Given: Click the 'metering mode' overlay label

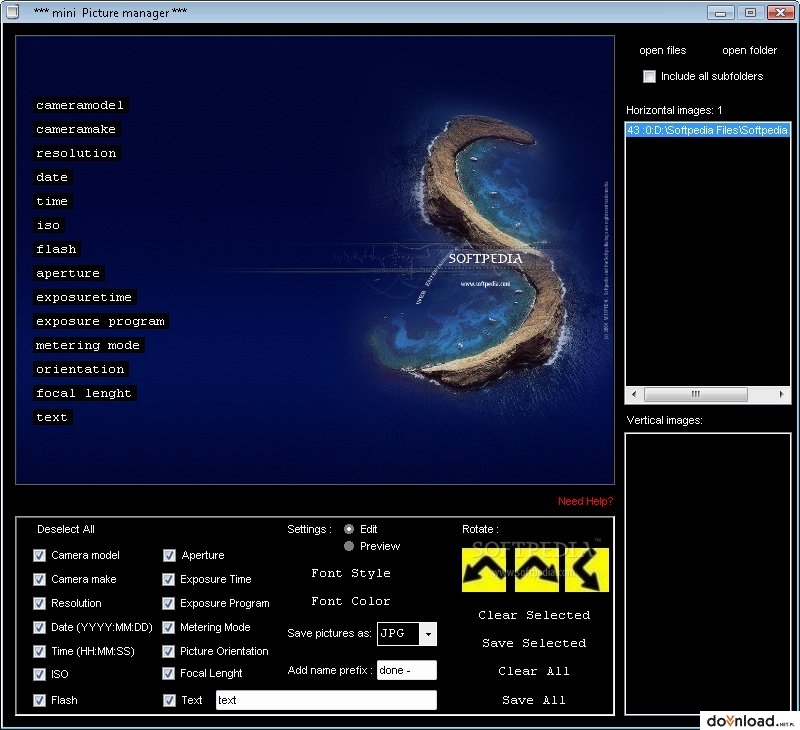Looking at the screenshot, I should pos(88,345).
